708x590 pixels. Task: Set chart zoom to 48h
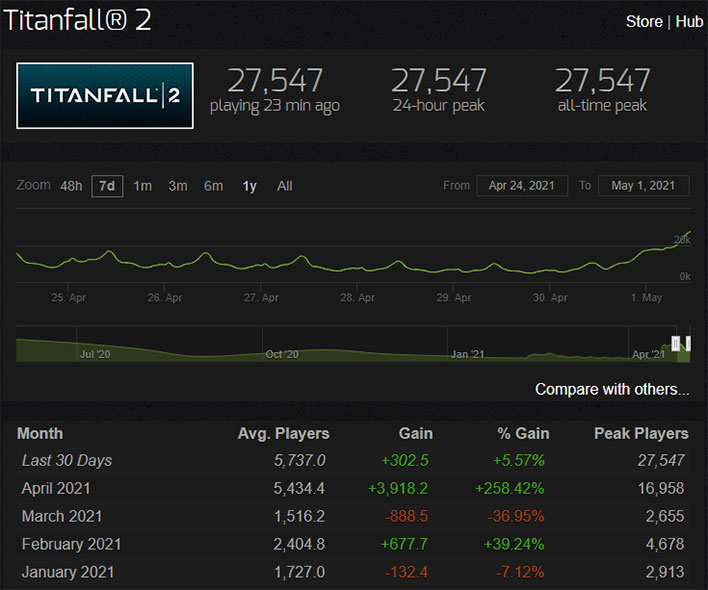(x=71, y=186)
